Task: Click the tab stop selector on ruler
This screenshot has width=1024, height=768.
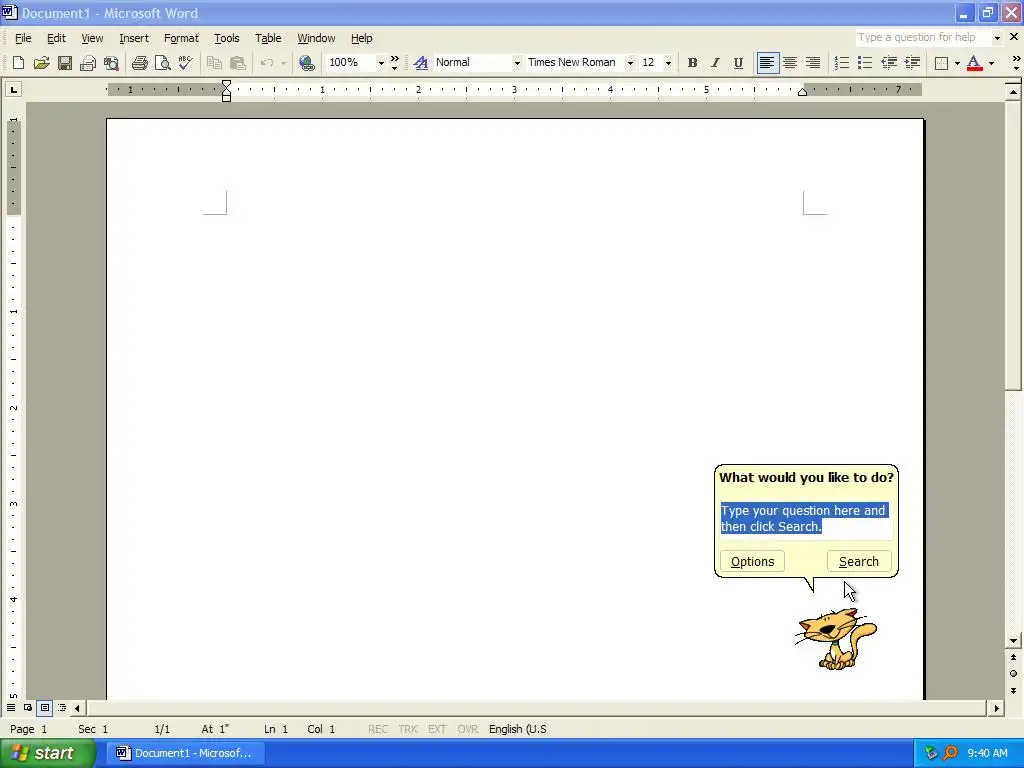Action: point(13,89)
